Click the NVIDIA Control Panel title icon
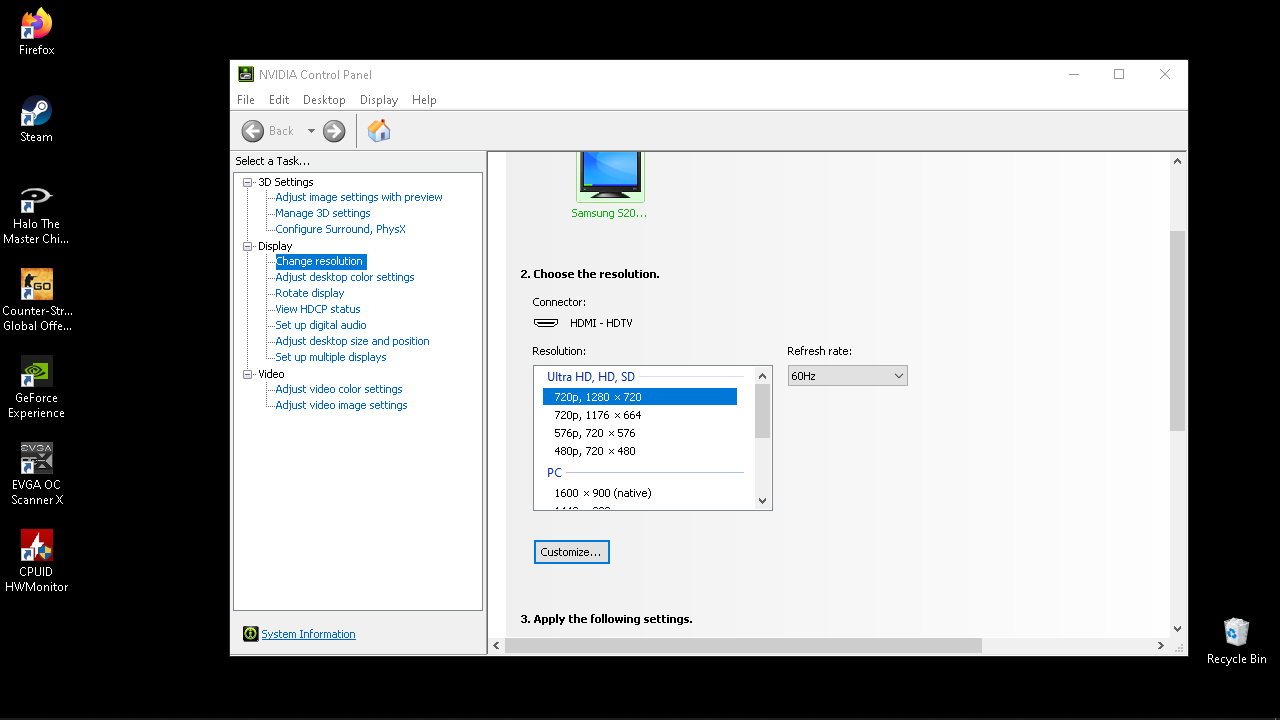The width and height of the screenshot is (1280, 720). click(246, 74)
